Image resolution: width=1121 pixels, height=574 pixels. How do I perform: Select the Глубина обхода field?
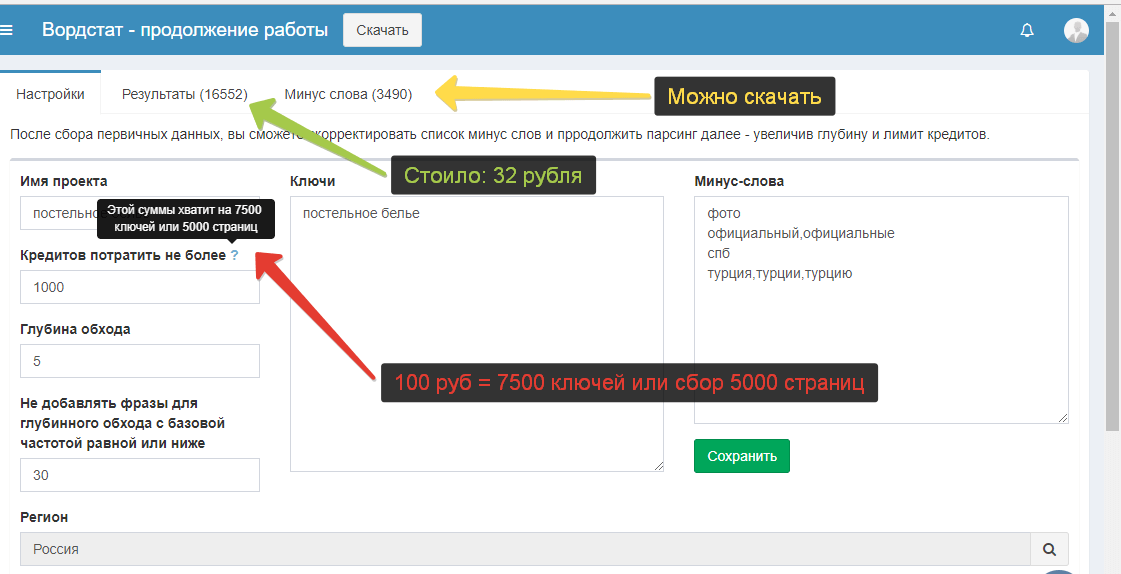pos(139,361)
